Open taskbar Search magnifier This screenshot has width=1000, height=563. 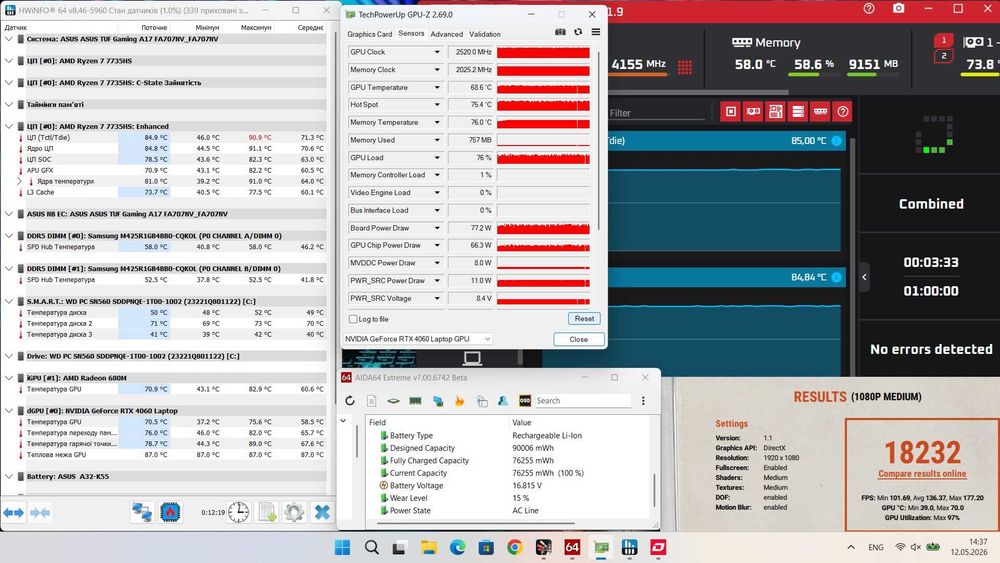372,547
